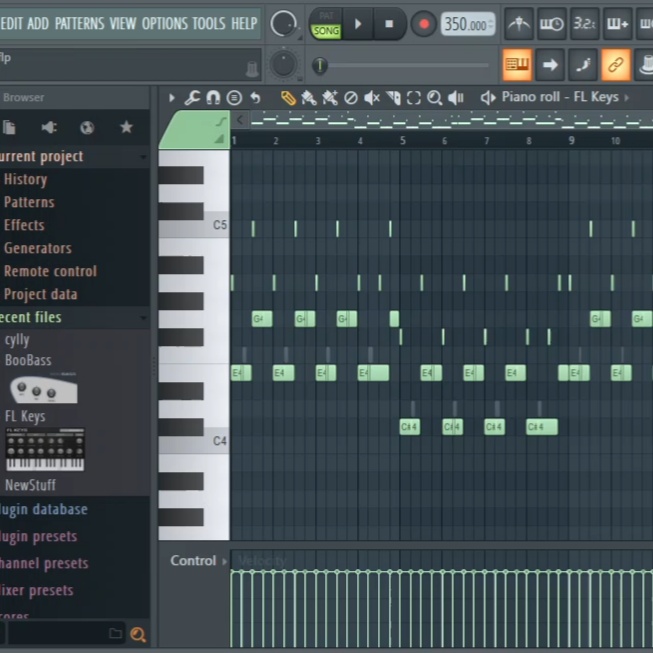
Task: Click the Effects entry in the browser
Action: click(24, 225)
